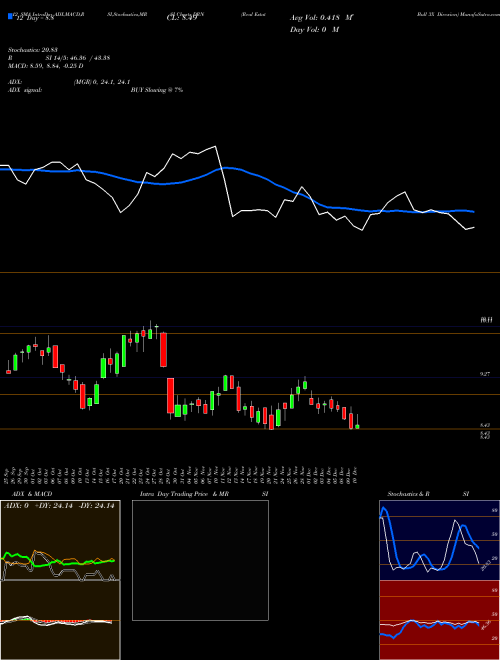
Task: Click the right end of the blue SMA line
Action: (474, 212)
